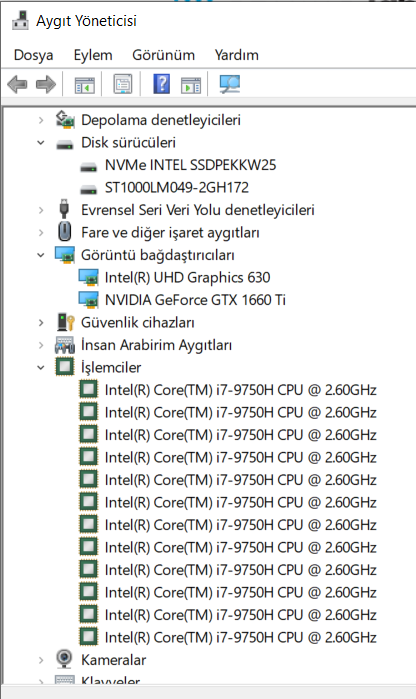Click the Aygıt Yöneticisi title bar icon
The image size is (416, 699).
pyautogui.click(x=20, y=21)
